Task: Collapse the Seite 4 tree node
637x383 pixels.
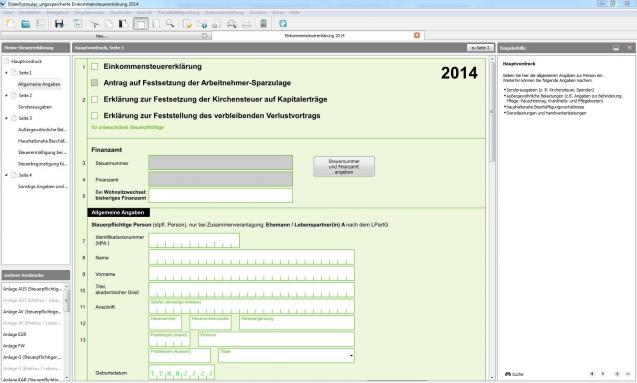Action: [6, 175]
